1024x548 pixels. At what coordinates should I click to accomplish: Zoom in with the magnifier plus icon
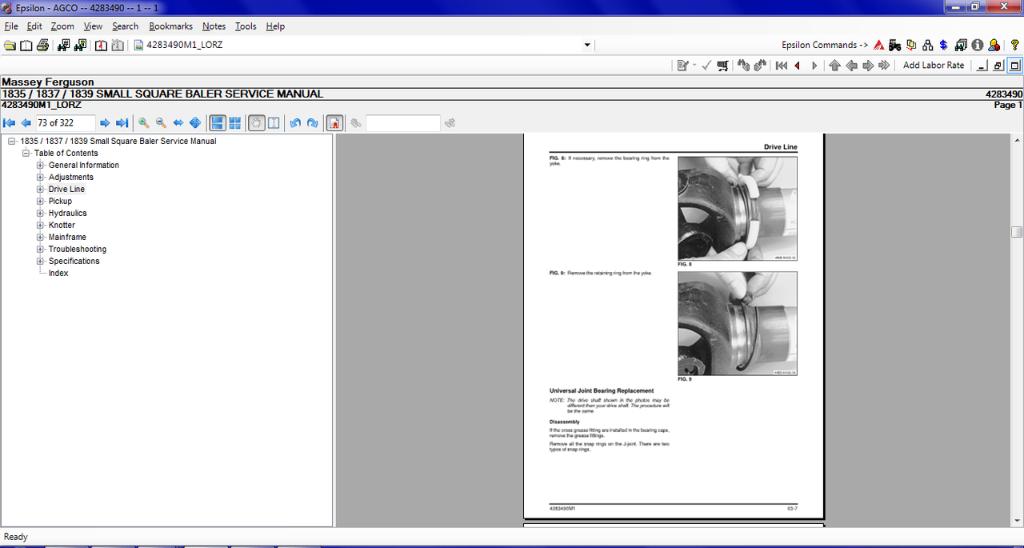[x=144, y=123]
